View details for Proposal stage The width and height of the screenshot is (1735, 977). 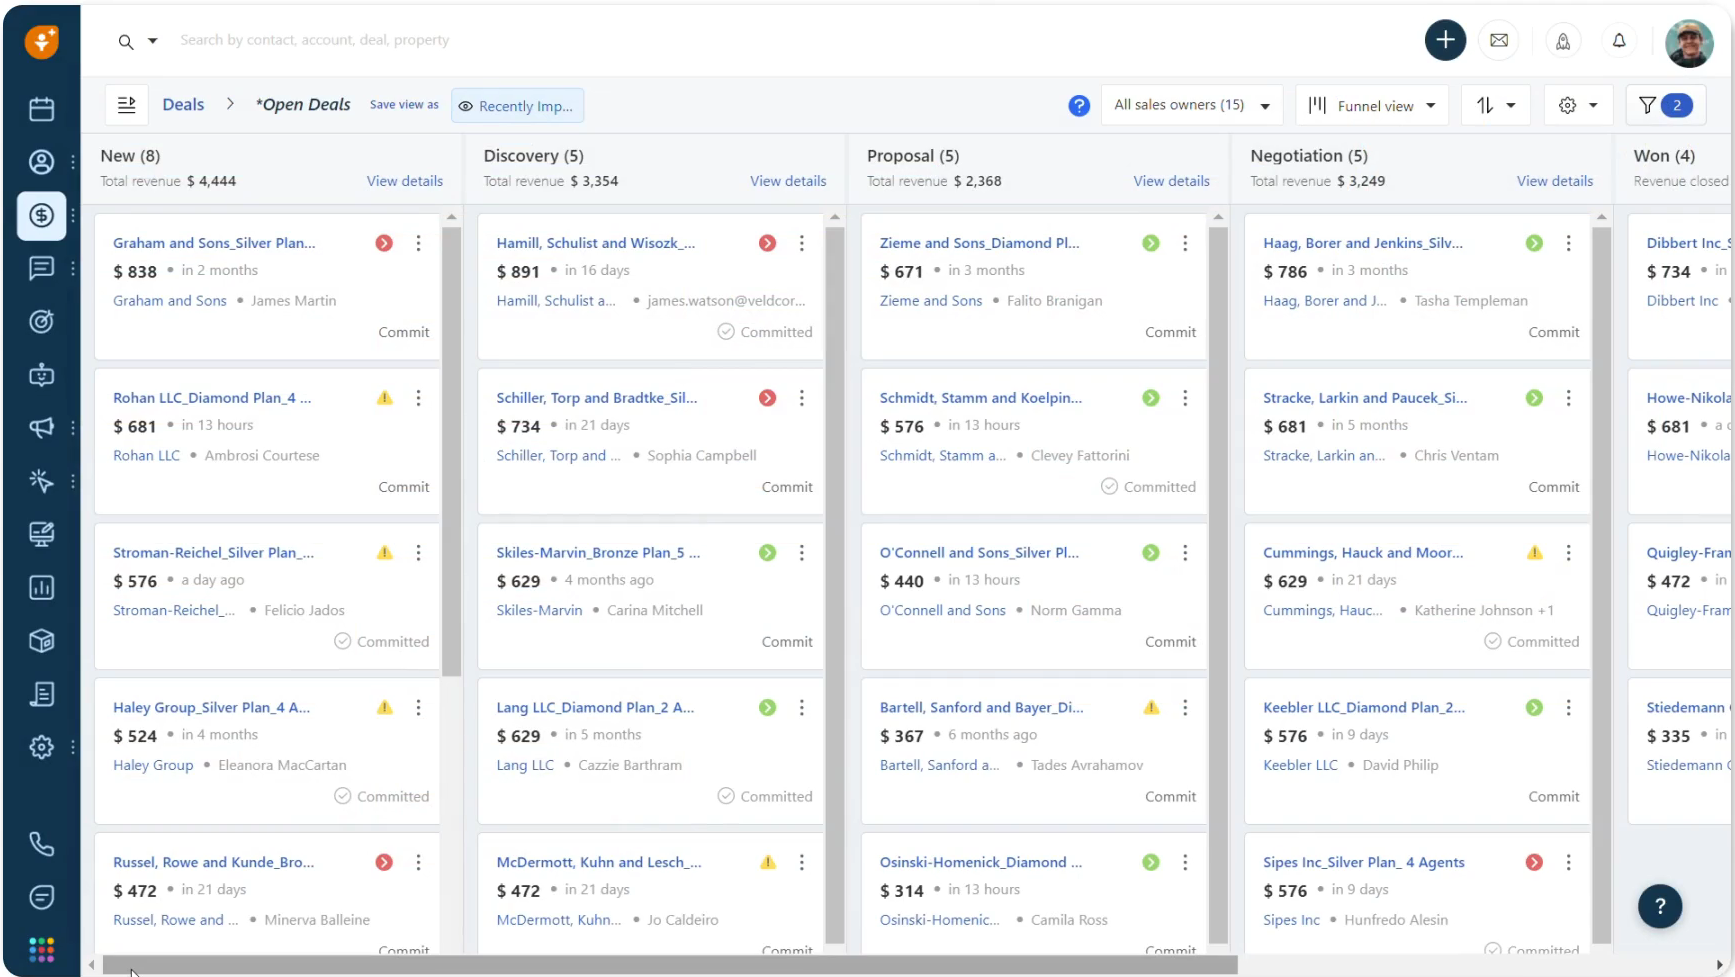tap(1171, 181)
